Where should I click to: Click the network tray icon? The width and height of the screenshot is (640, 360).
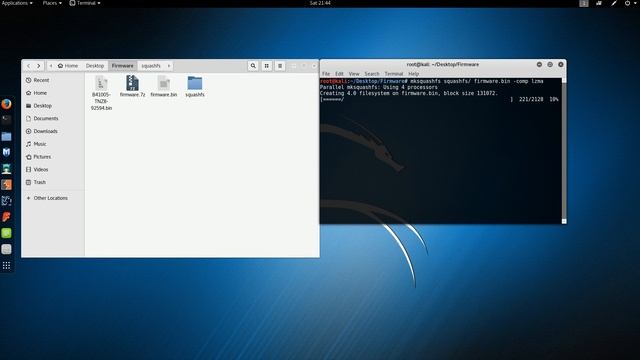tap(599, 3)
